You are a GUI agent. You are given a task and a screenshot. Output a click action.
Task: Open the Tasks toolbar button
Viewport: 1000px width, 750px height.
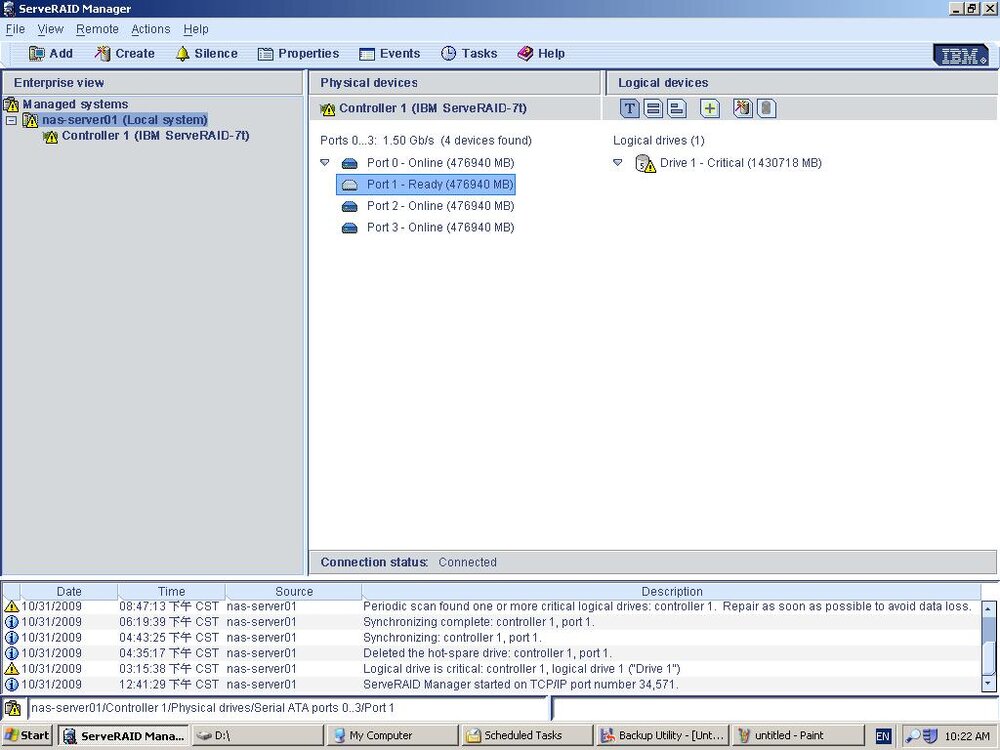click(469, 54)
